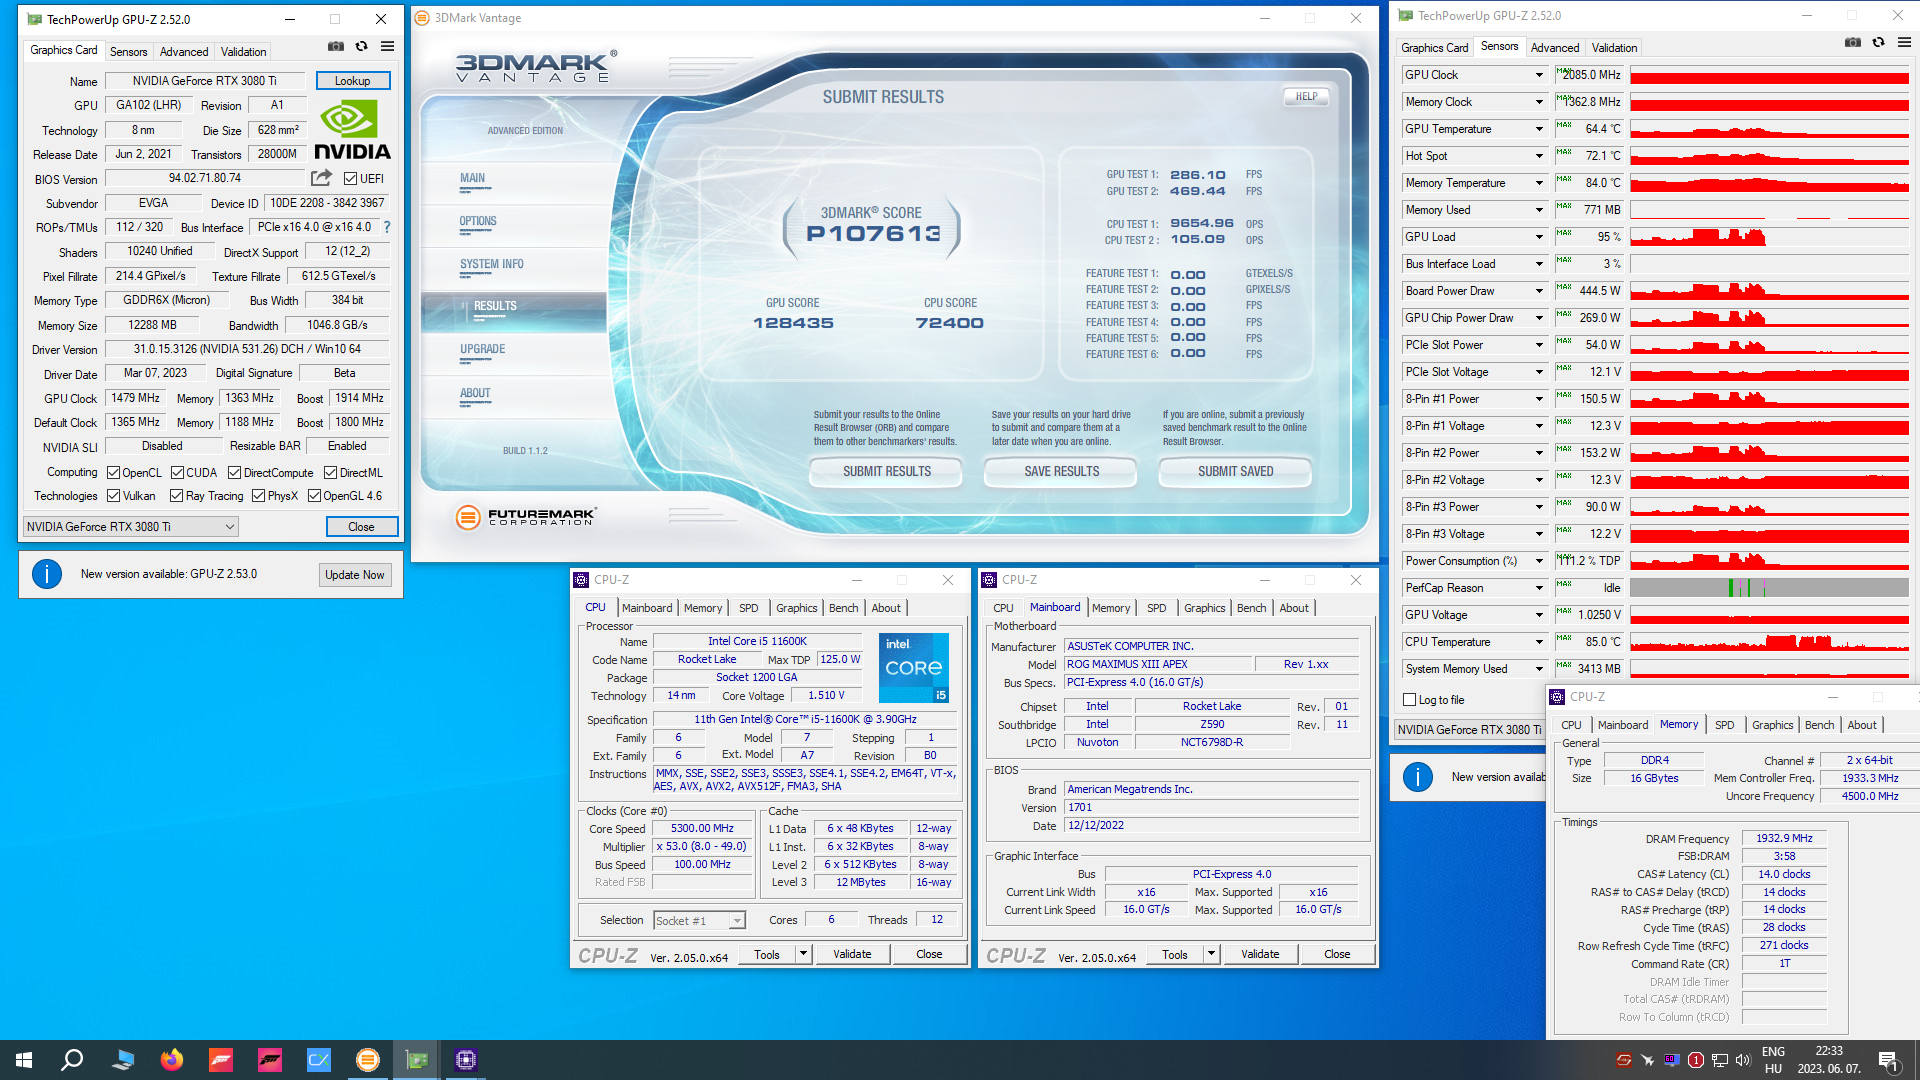
Task: Click the CPU Temperature sensor graph
Action: [1769, 642]
